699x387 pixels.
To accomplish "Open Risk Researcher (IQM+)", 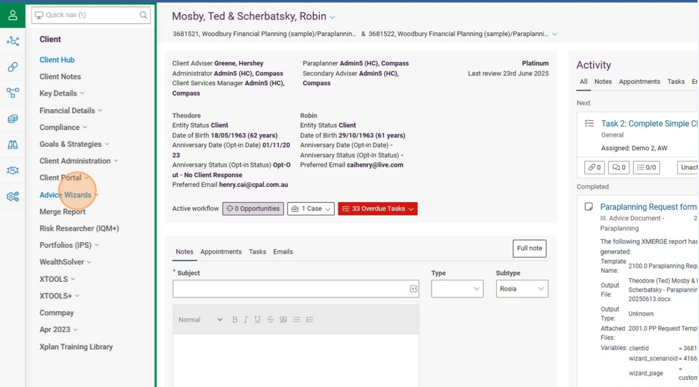I will [x=79, y=228].
